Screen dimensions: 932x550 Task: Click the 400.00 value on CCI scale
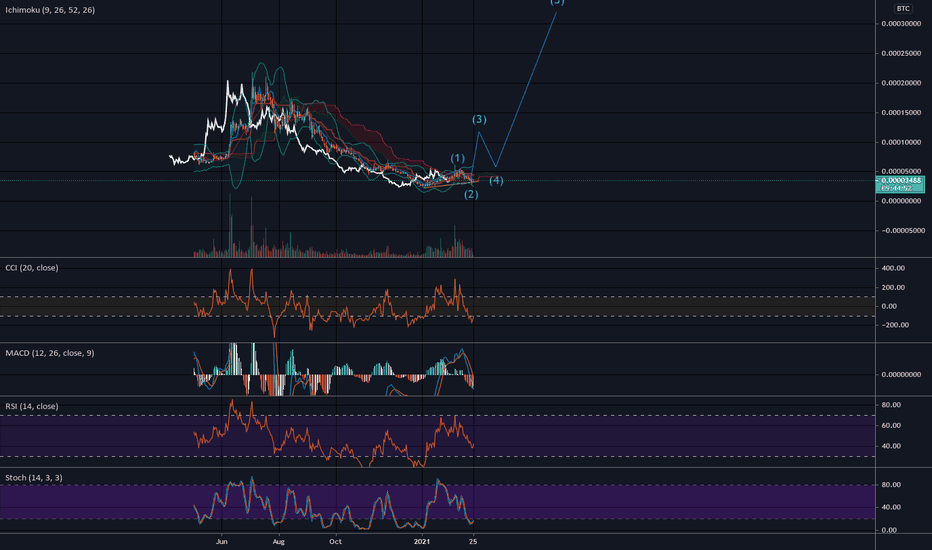point(893,268)
